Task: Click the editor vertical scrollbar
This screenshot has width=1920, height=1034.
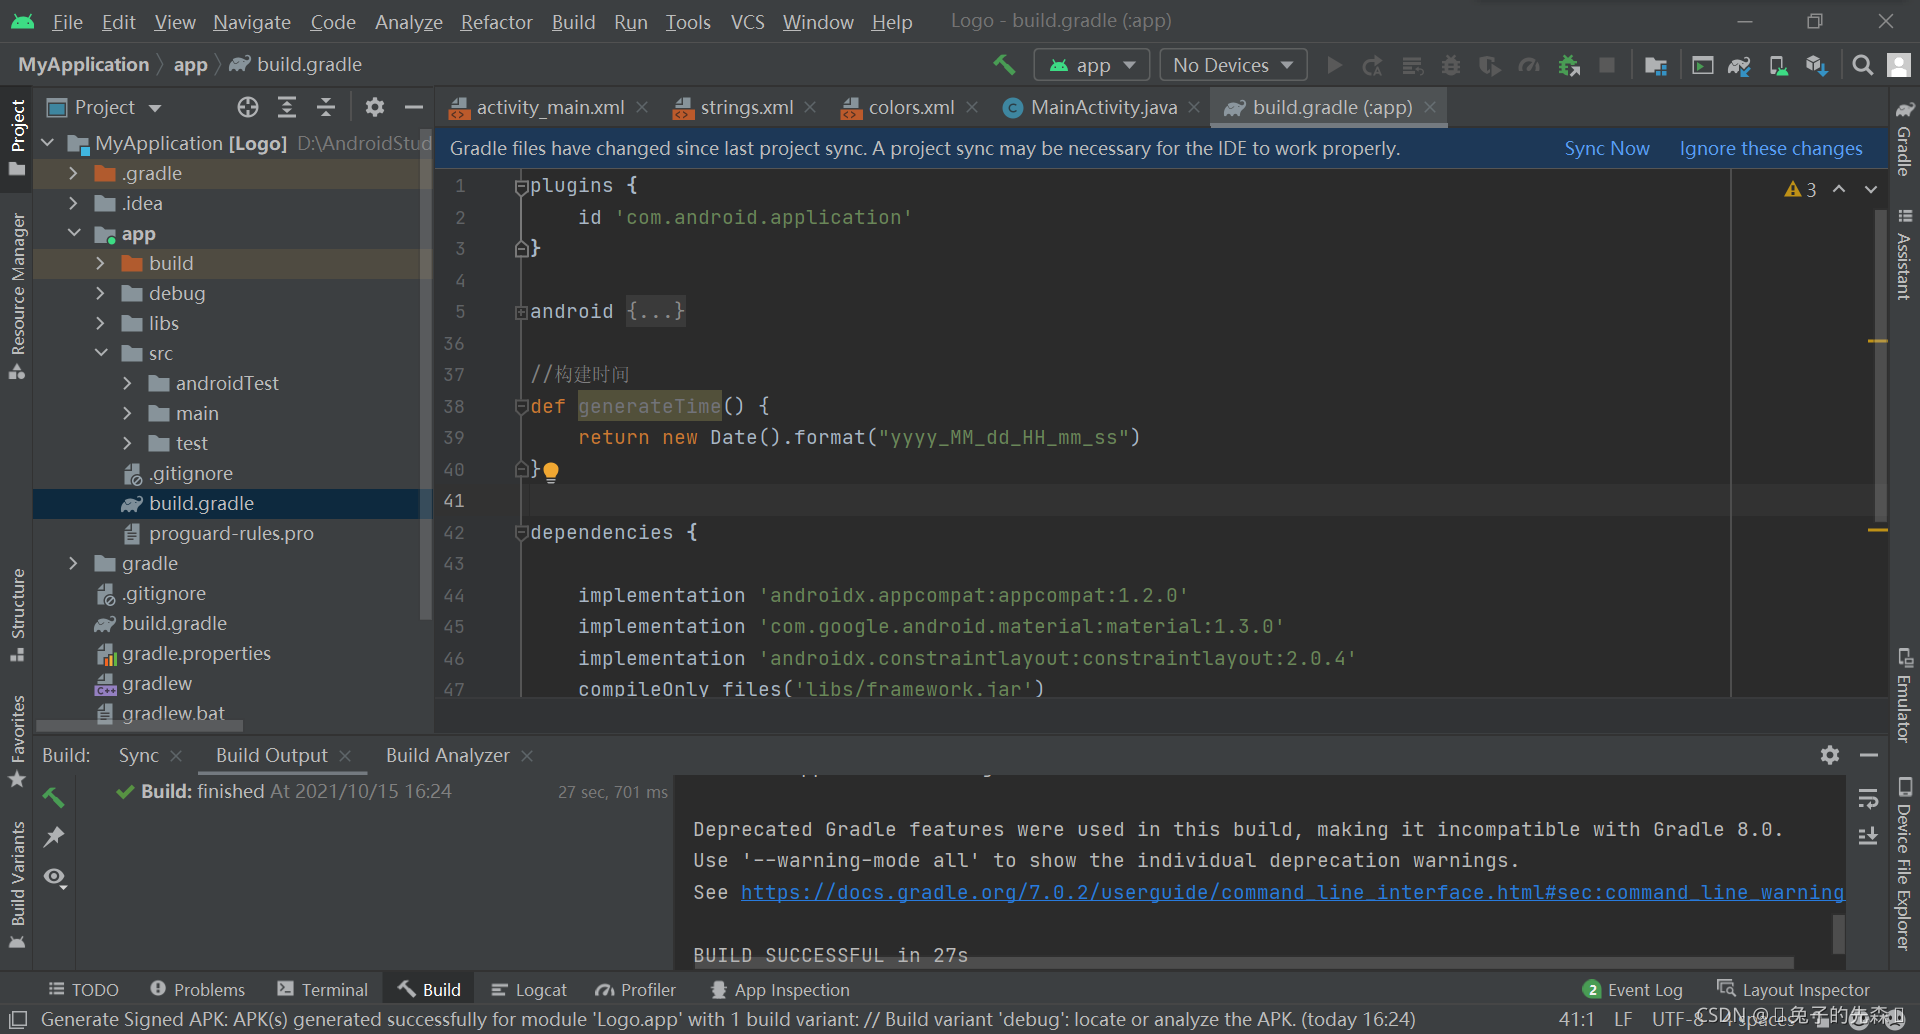Action: [1881, 367]
